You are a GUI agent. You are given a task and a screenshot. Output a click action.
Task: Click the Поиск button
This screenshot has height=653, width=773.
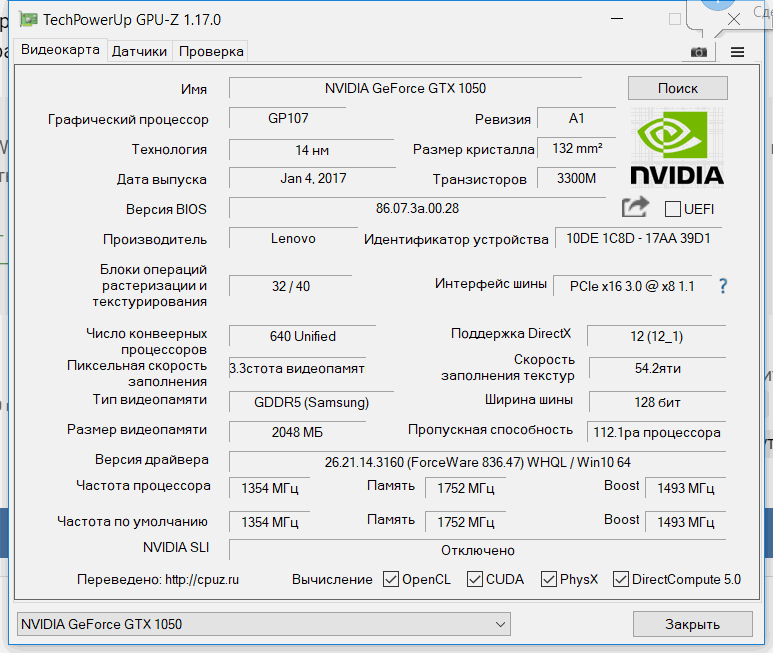point(678,88)
